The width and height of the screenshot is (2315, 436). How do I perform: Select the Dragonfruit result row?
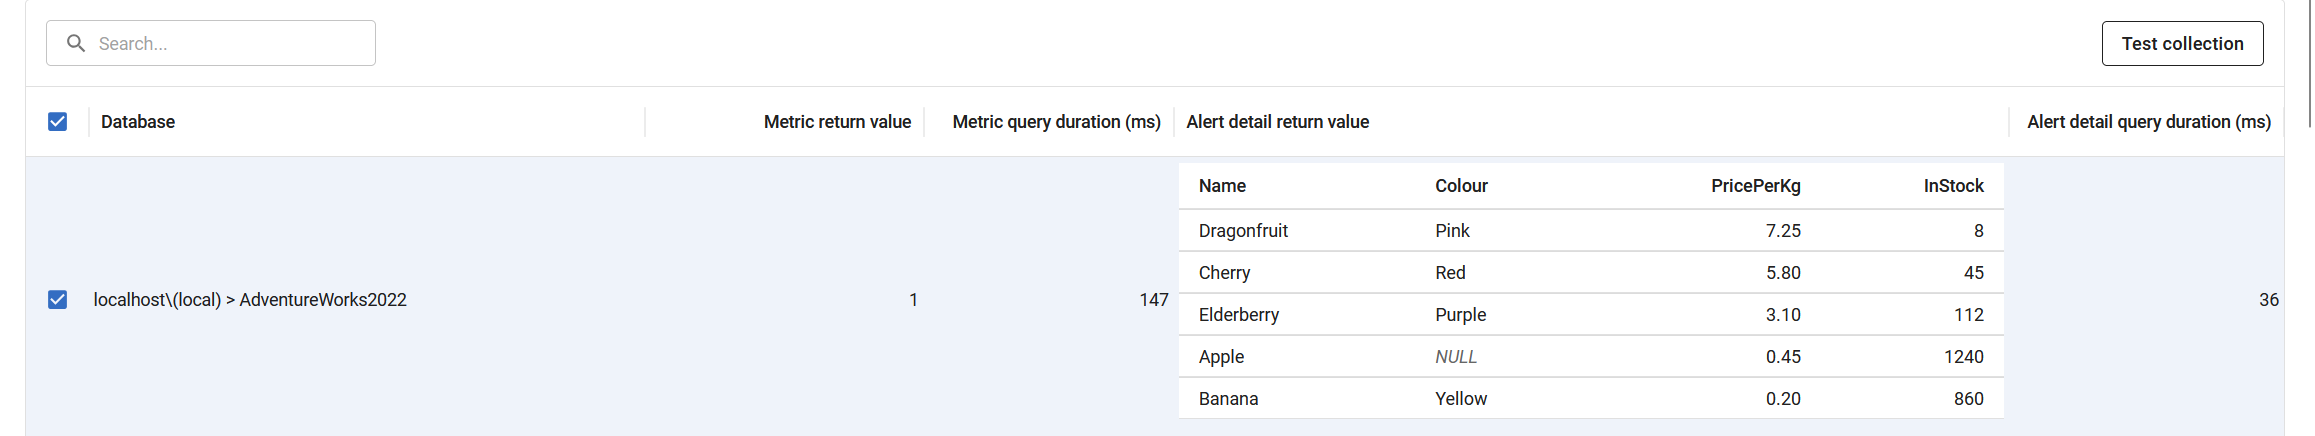tap(1591, 231)
